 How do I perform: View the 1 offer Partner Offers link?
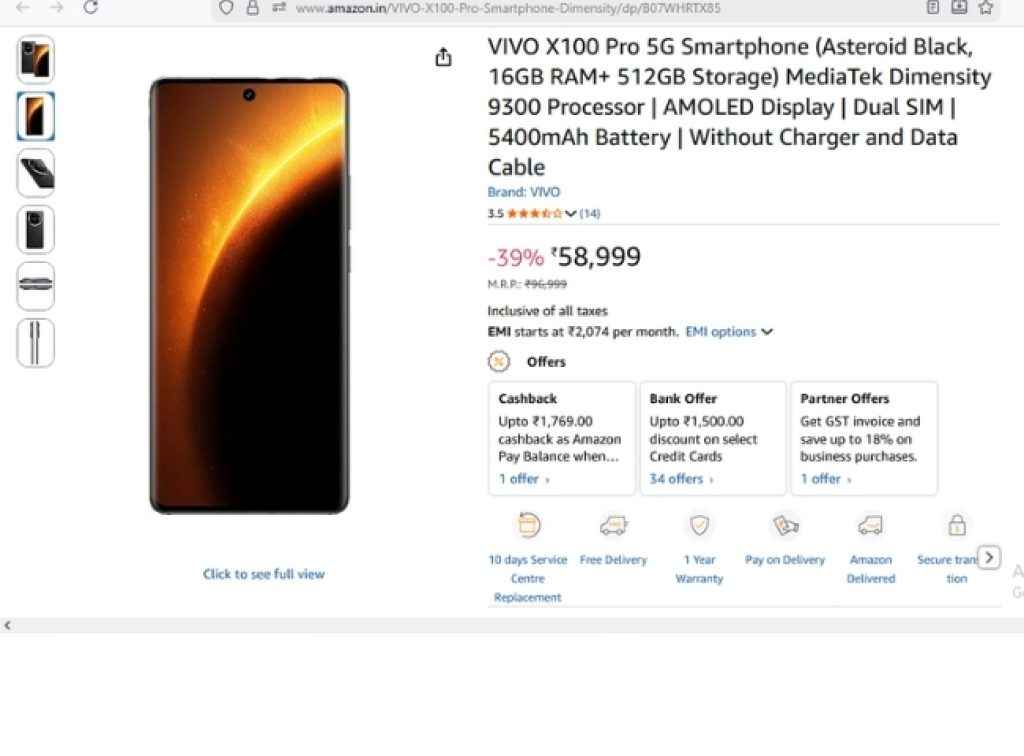825,479
